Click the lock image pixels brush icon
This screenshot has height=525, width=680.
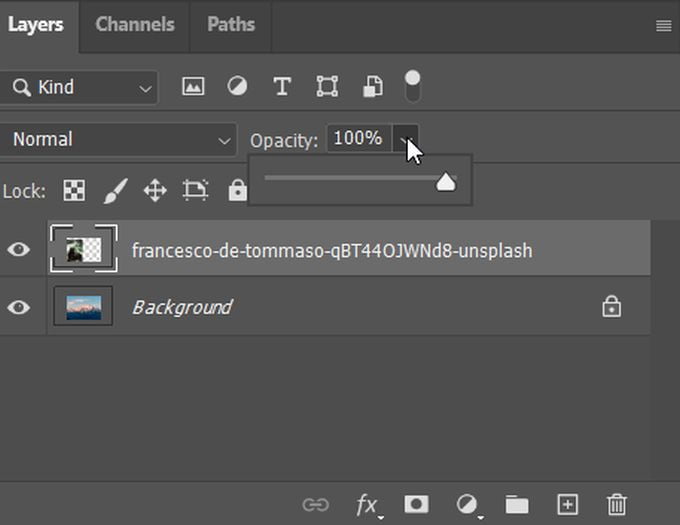point(115,190)
